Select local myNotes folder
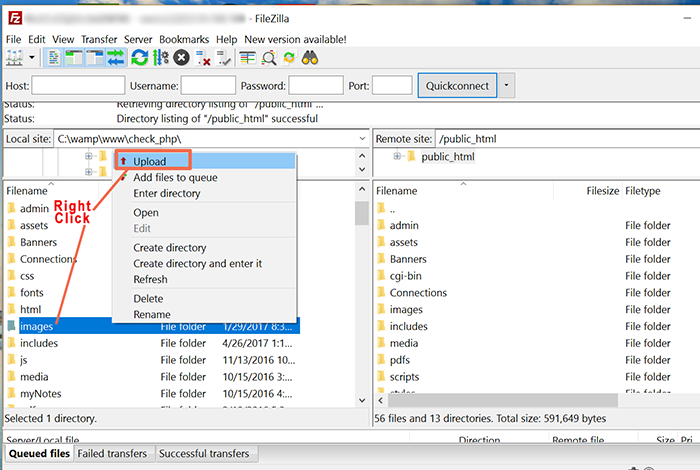Screen dimensions: 700x470 [40, 394]
